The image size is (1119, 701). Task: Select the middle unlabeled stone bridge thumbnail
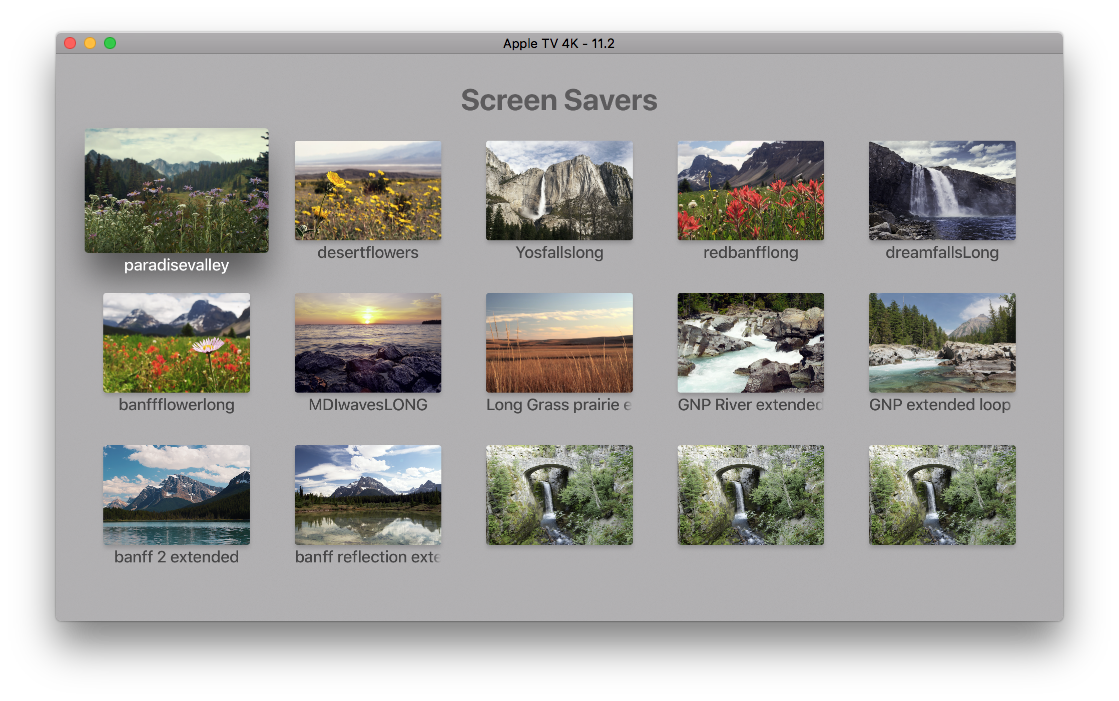coord(751,494)
